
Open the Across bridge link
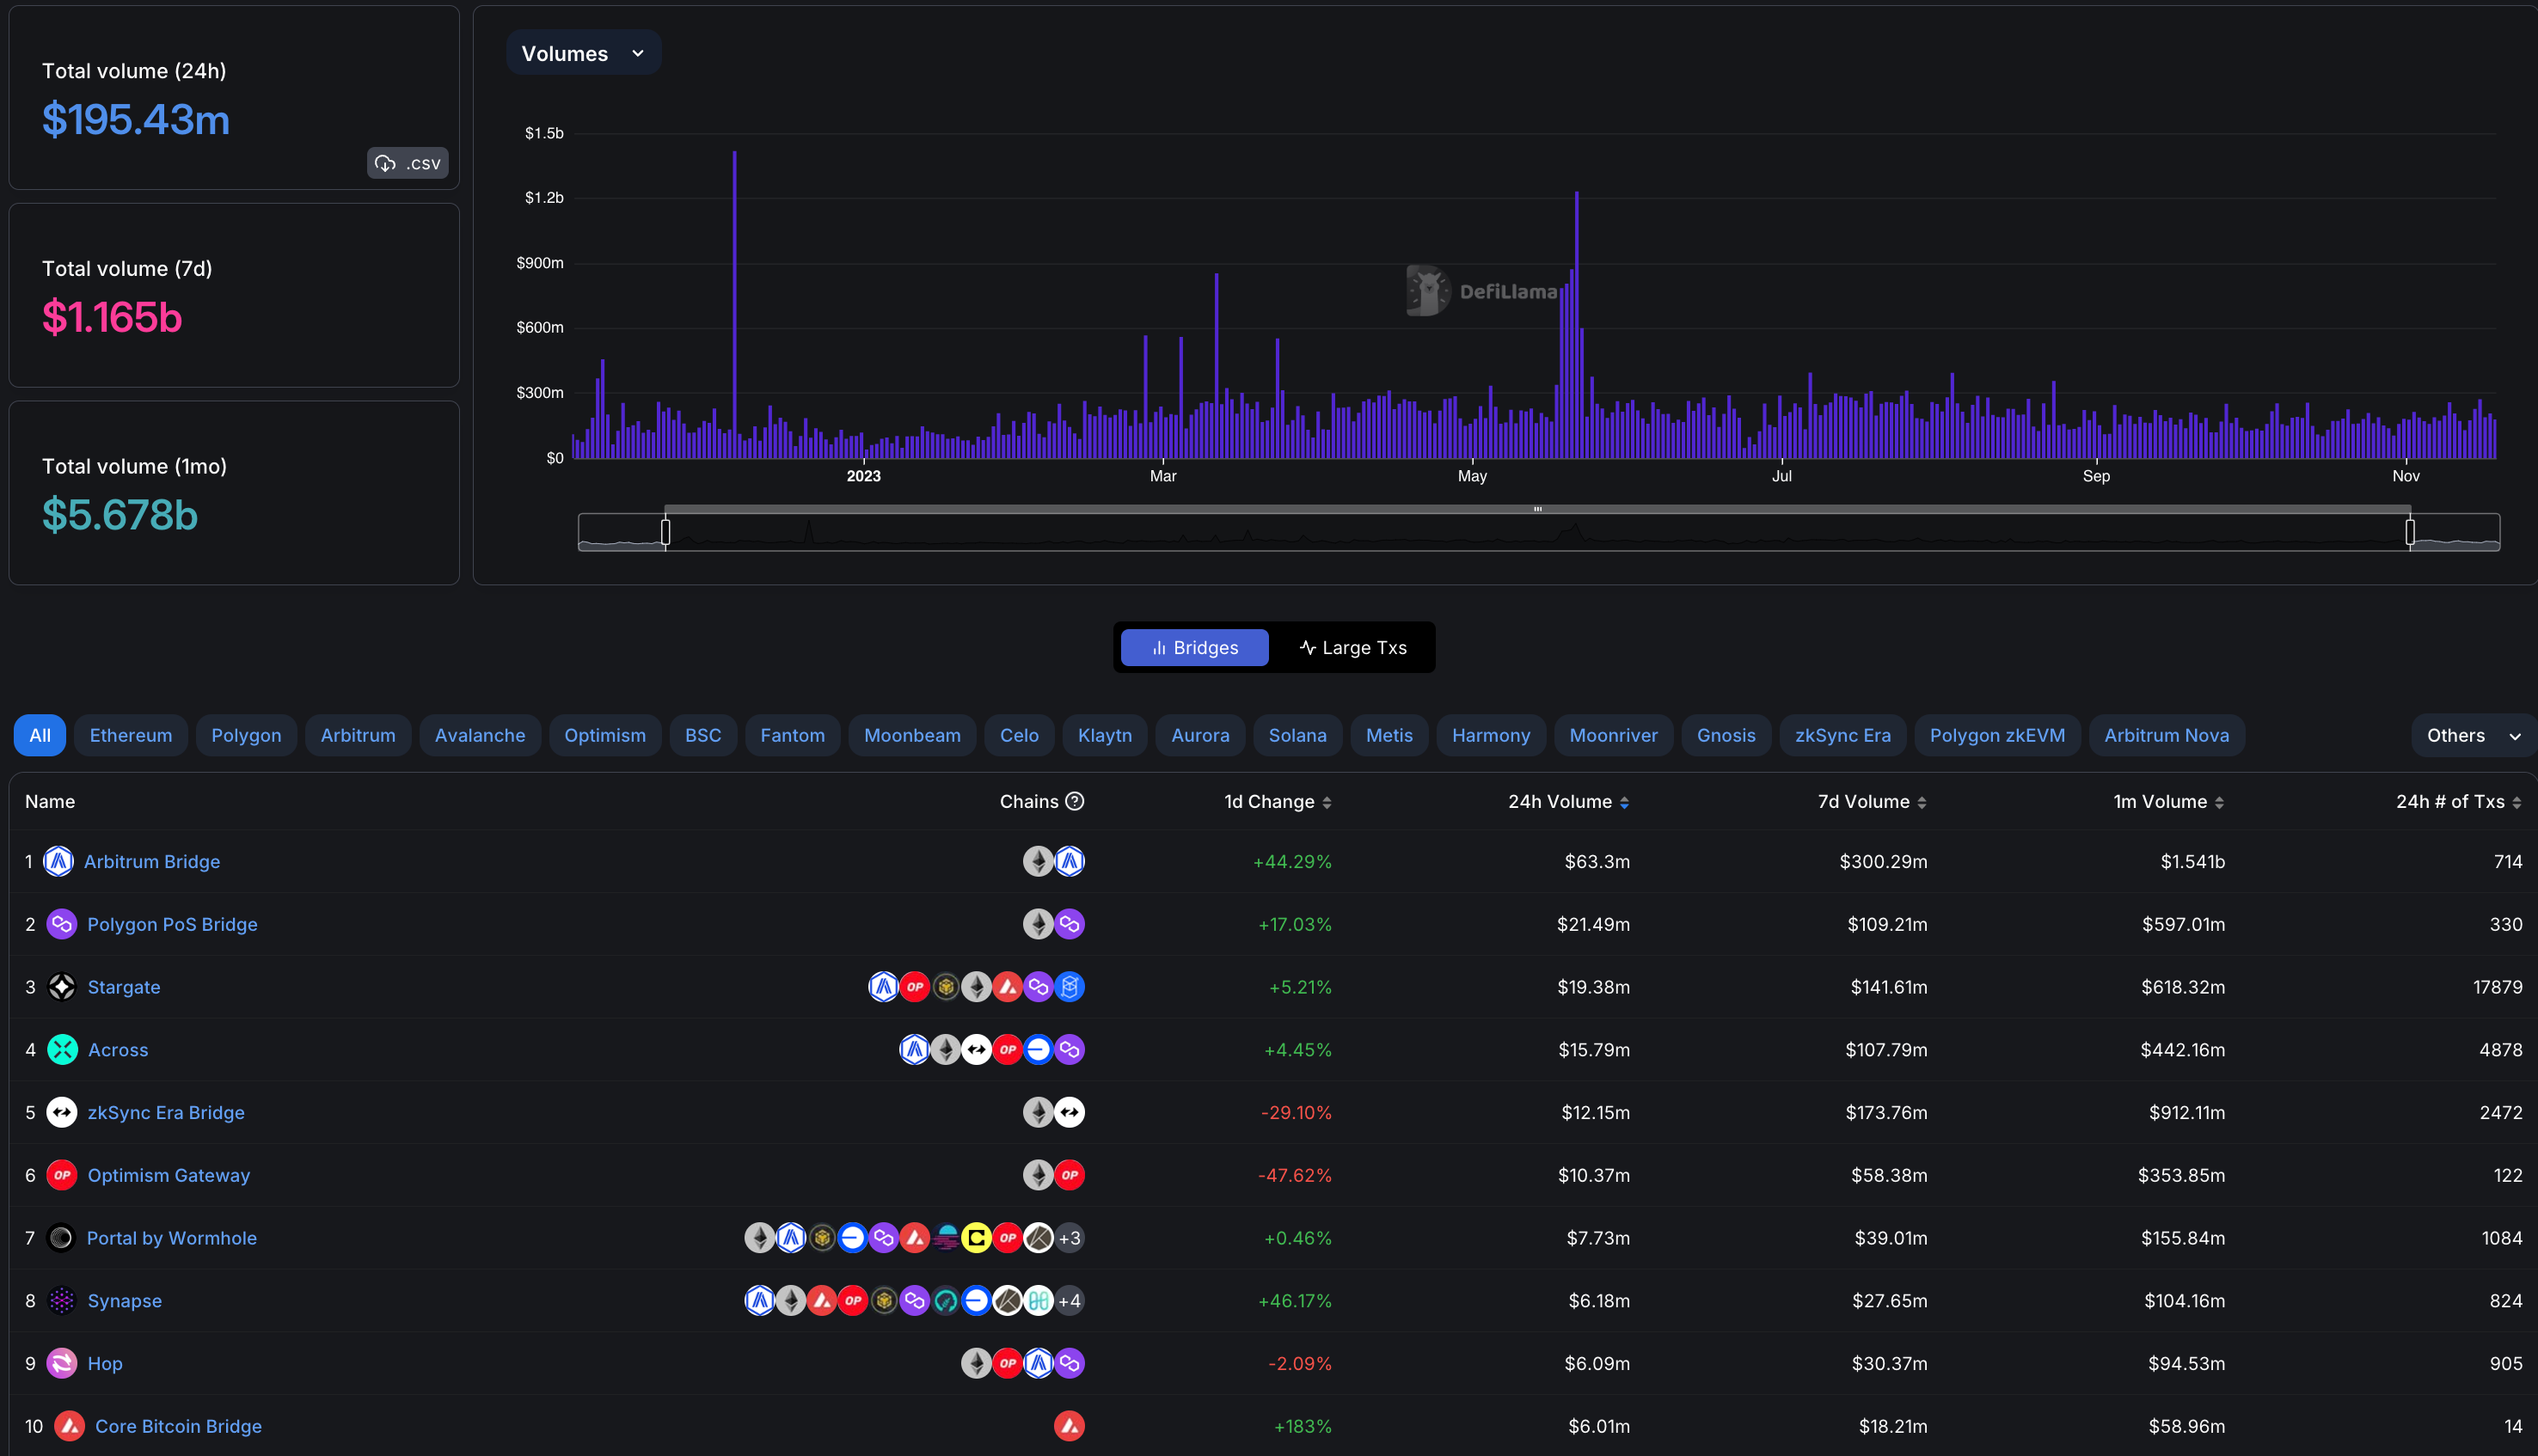(118, 1050)
